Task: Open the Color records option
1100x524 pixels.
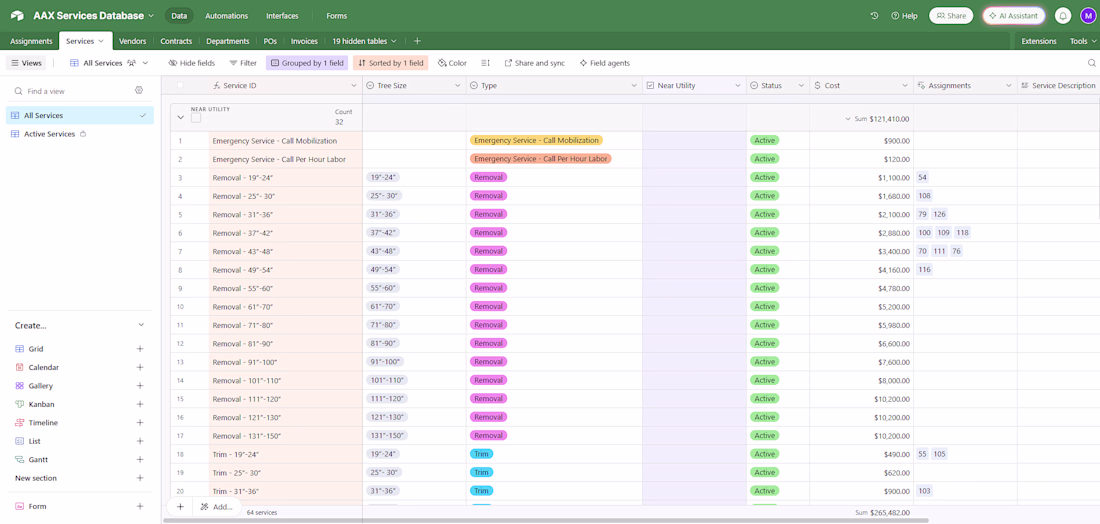Action: [452, 63]
